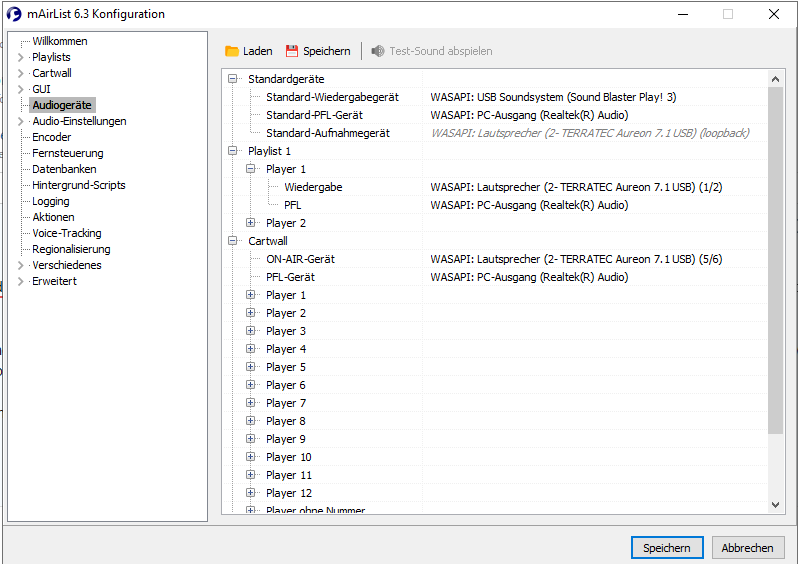Select Cartwall Player 8 row label
798x564 pixels.
click(x=286, y=421)
